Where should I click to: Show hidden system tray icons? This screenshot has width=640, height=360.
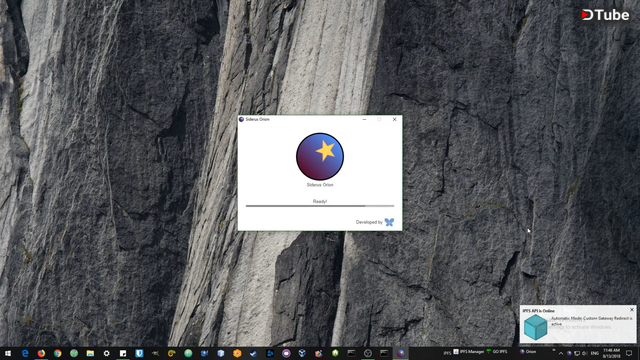click(x=561, y=353)
